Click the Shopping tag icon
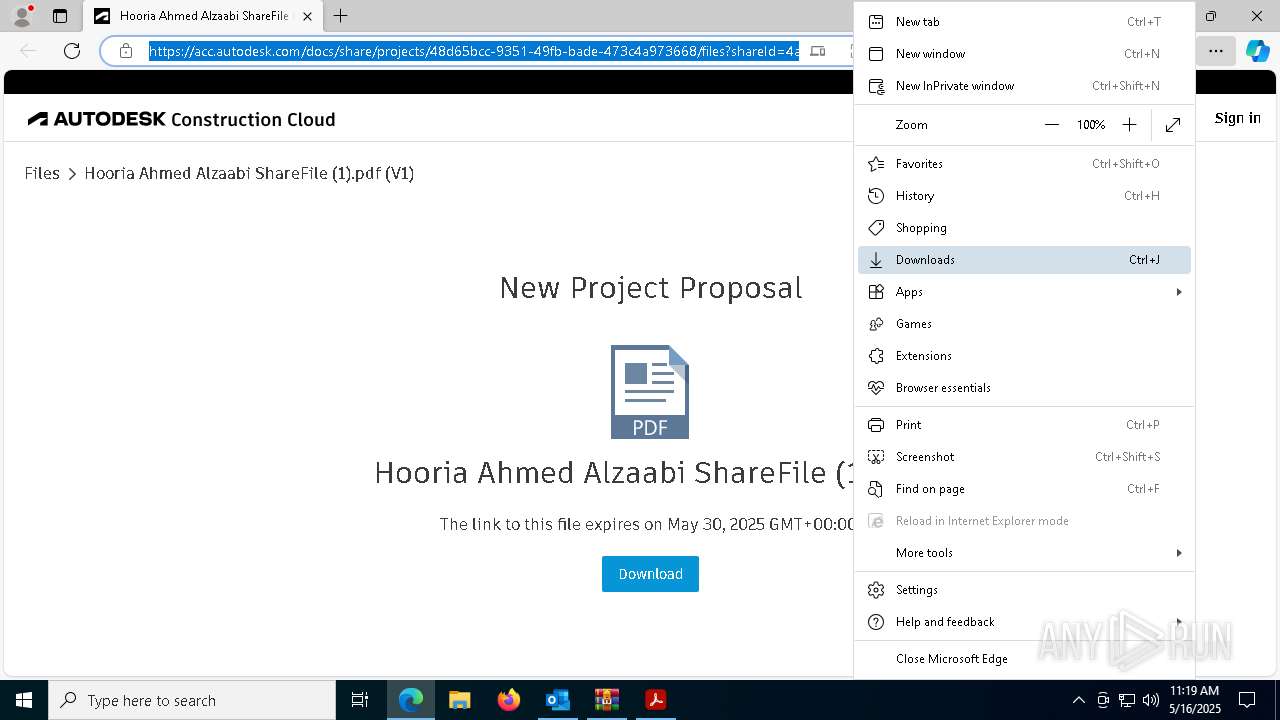Viewport: 1280px width, 720px height. [876, 228]
